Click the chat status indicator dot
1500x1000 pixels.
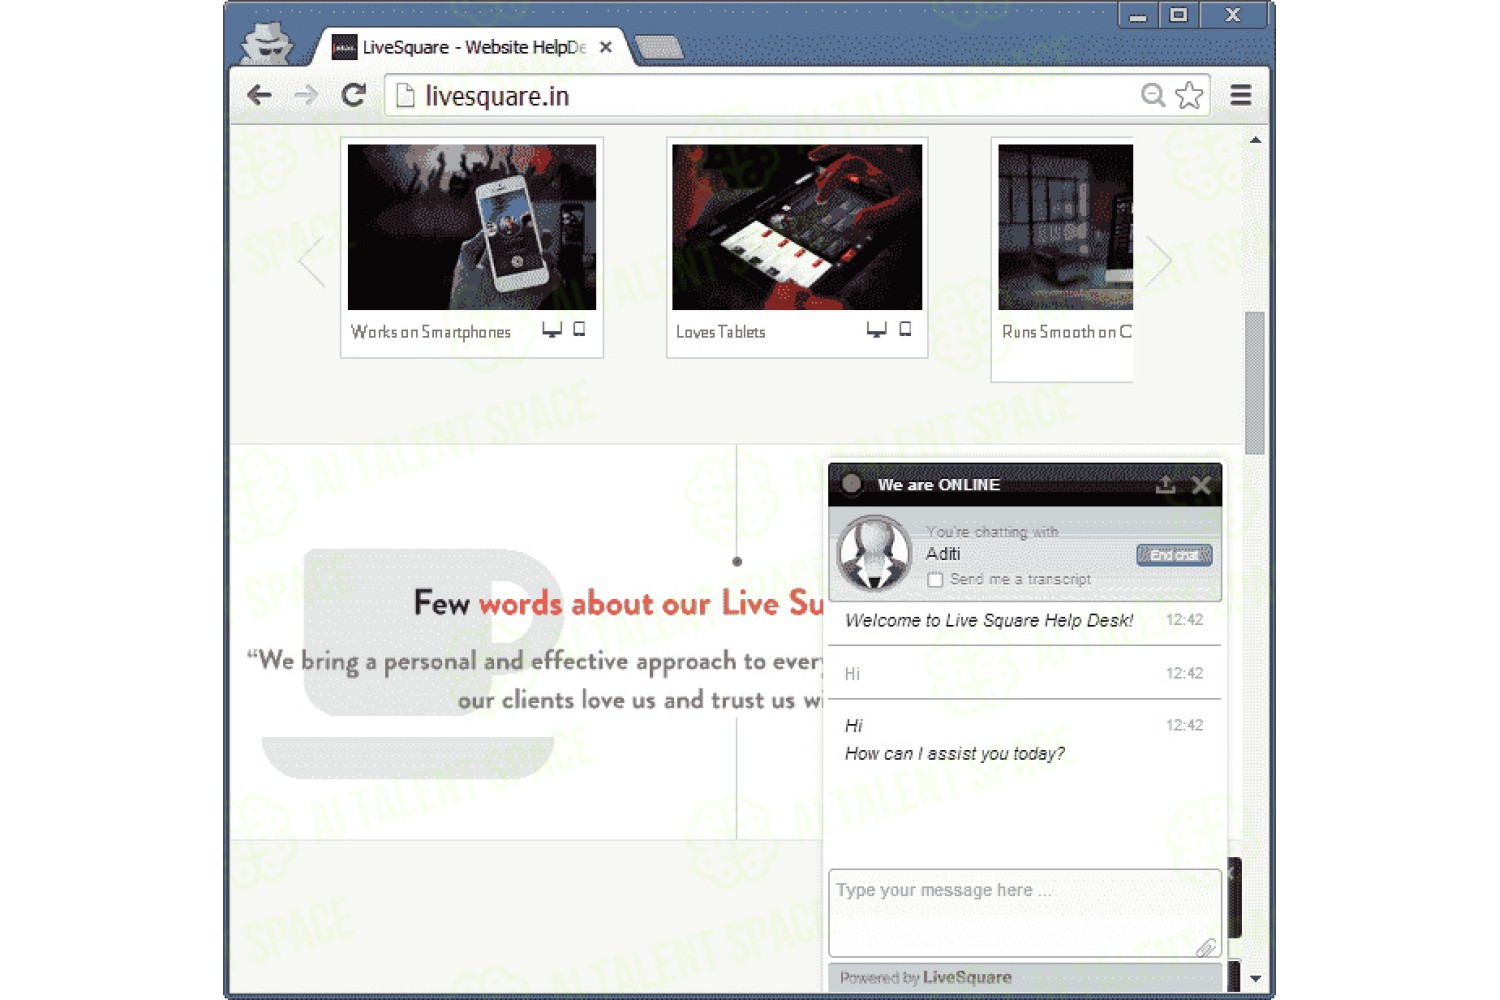[852, 484]
